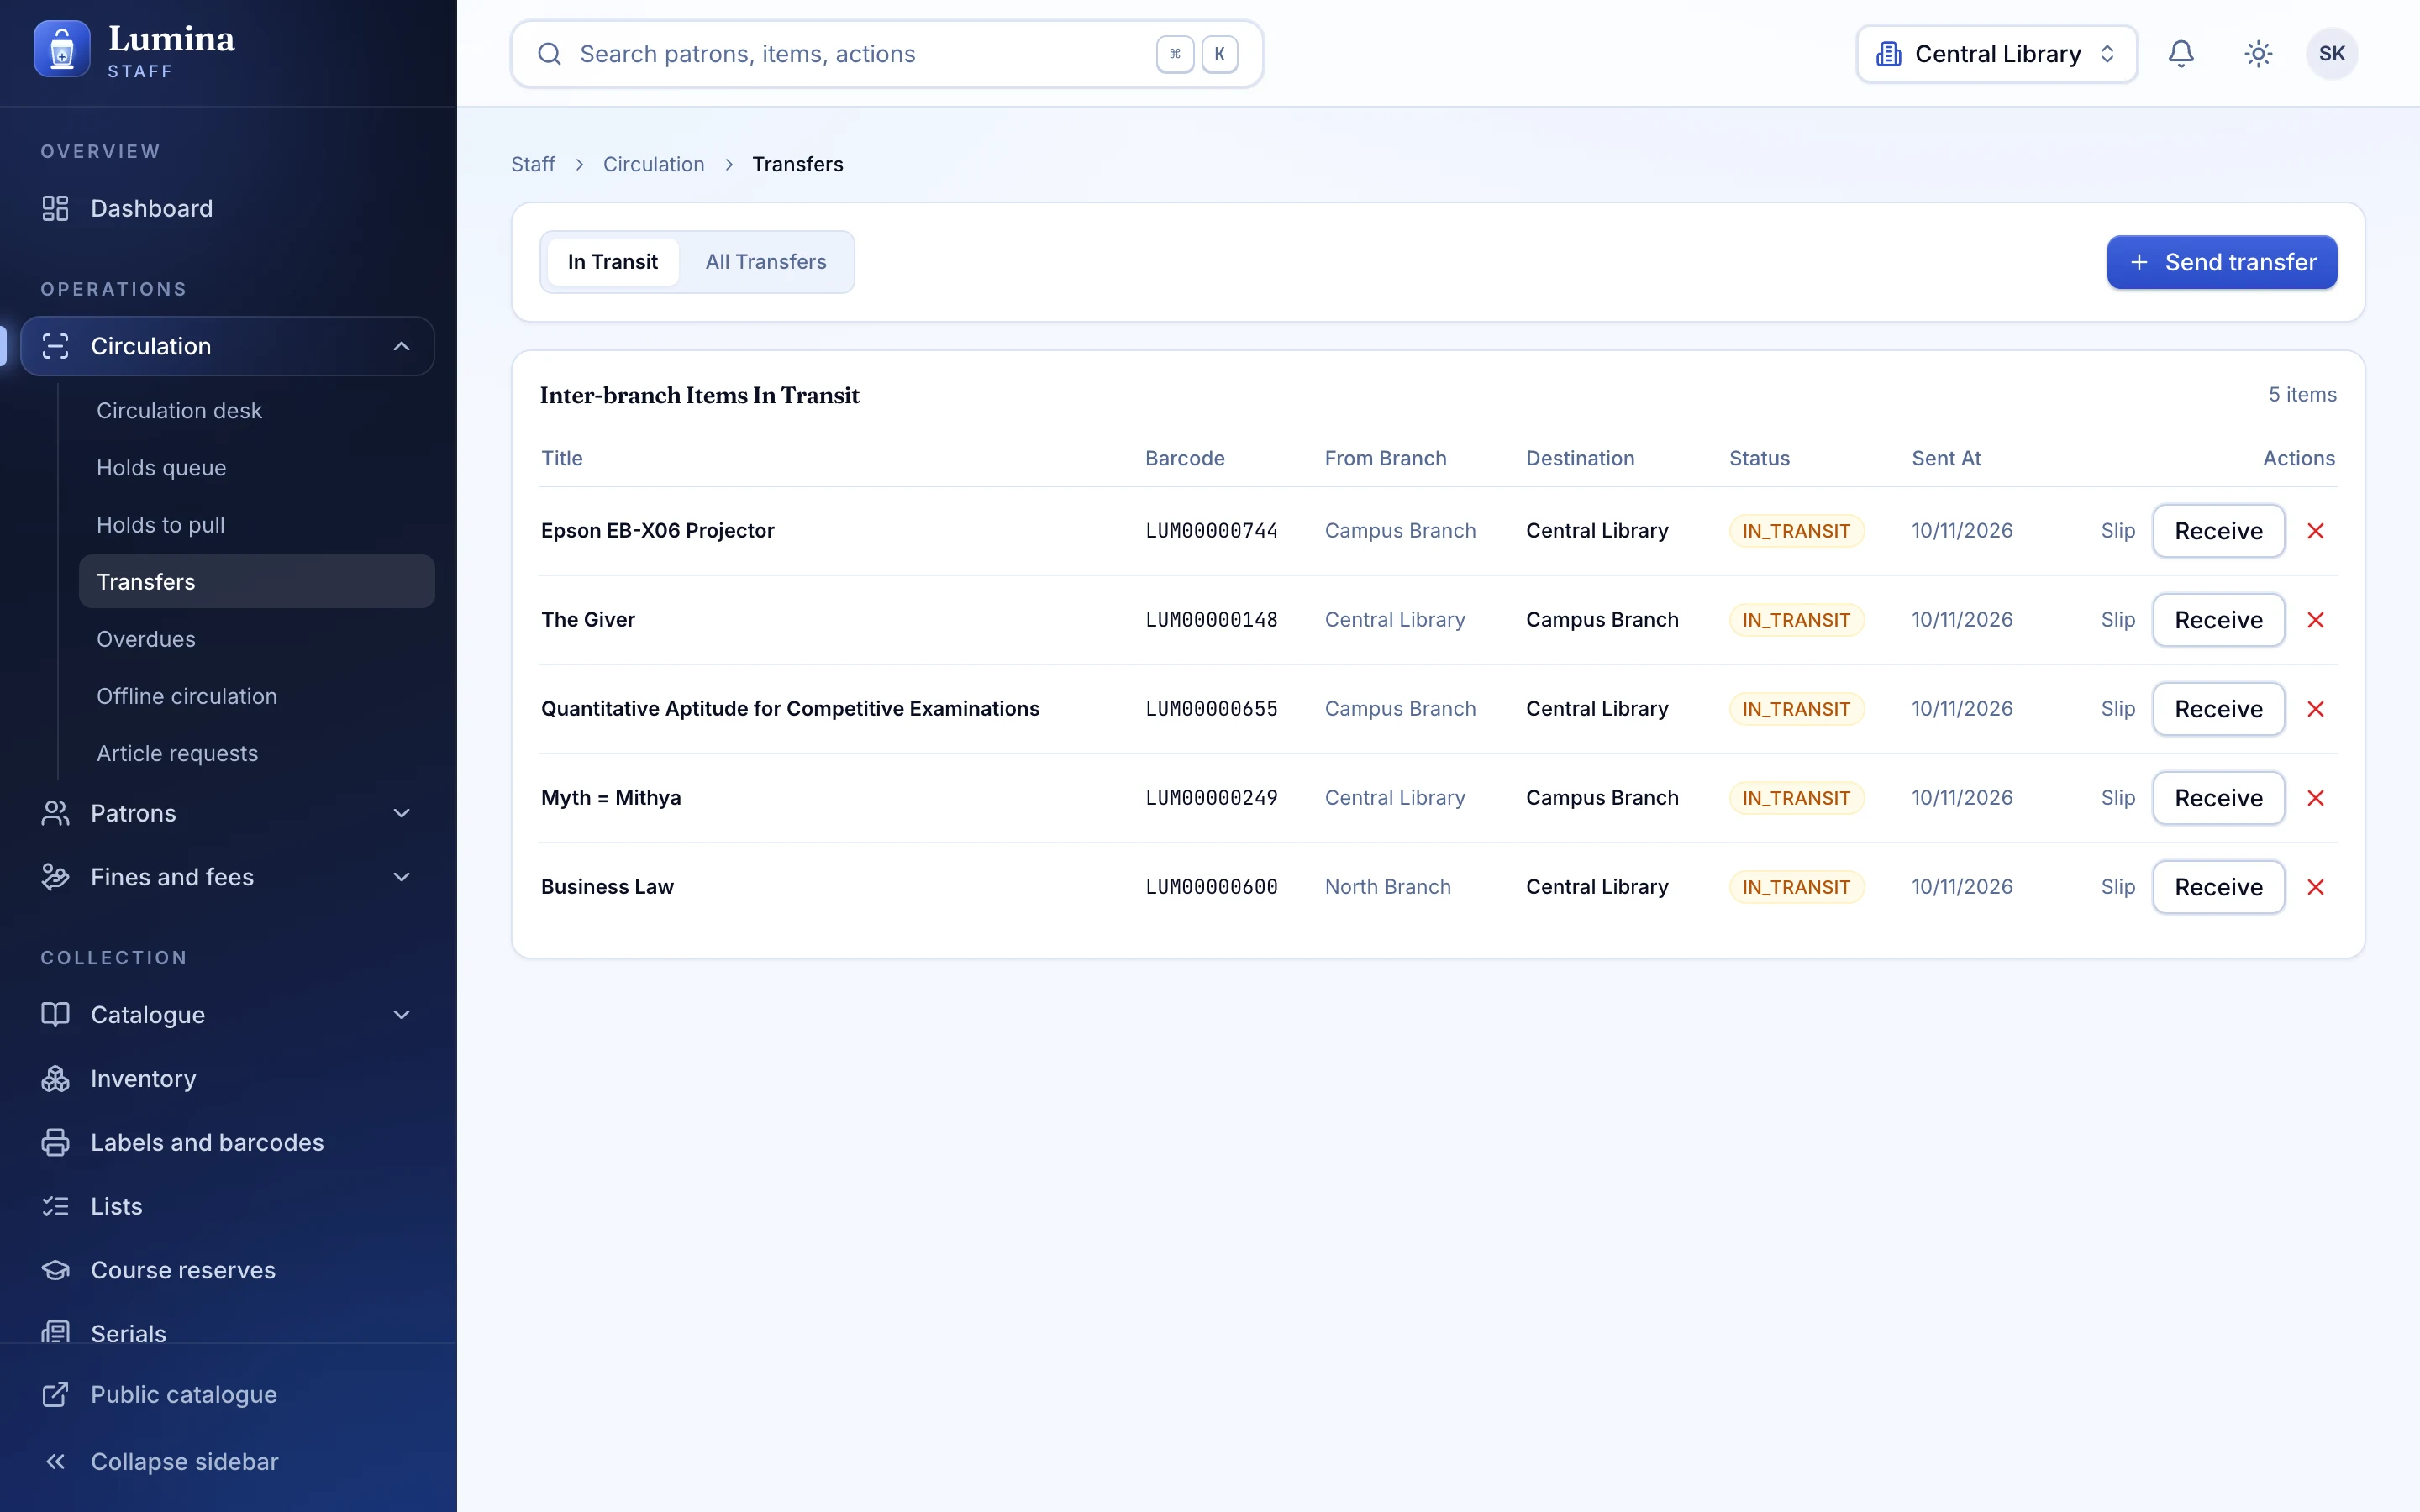The image size is (2420, 1512).
Task: Cancel The Giver transfer with red X
Action: point(2315,620)
